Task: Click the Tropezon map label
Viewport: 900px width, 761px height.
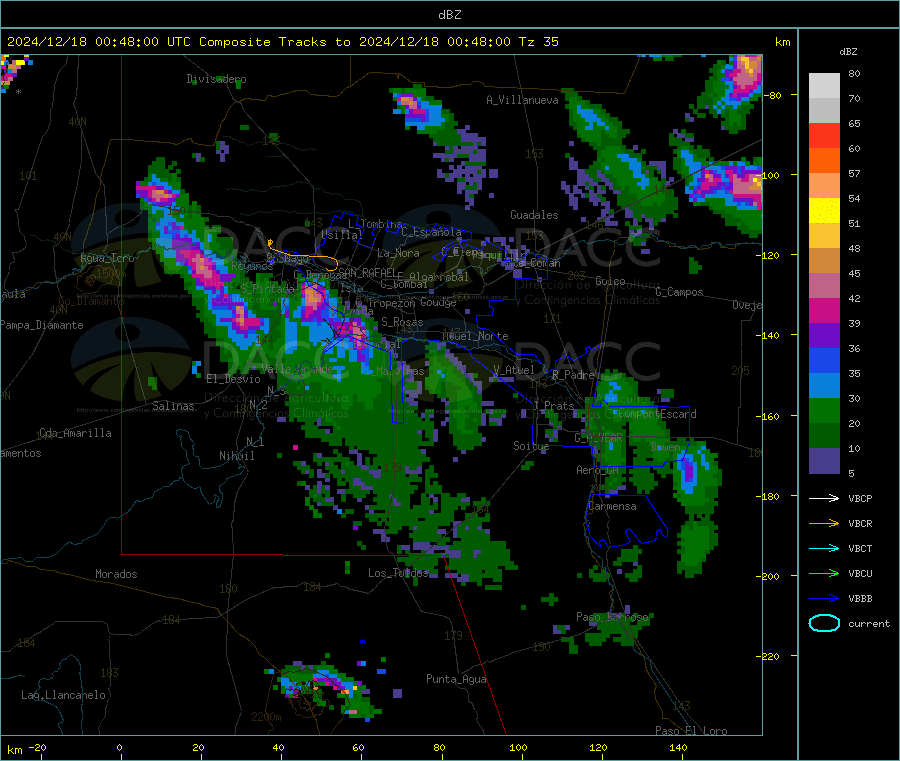Action: click(393, 303)
